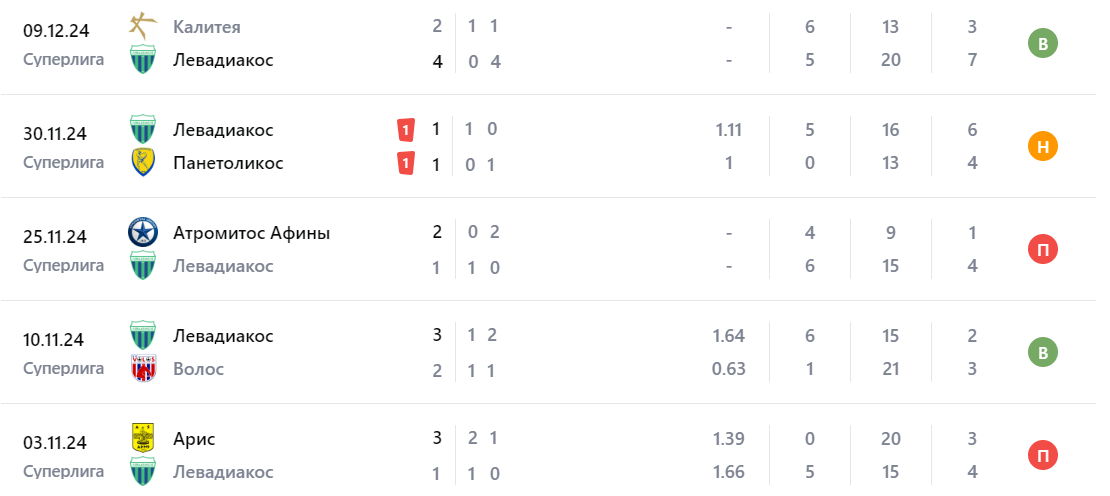The width and height of the screenshot is (1110, 496).
Task: Click green В badge for 09.12.24 match
Action: tap(1043, 44)
